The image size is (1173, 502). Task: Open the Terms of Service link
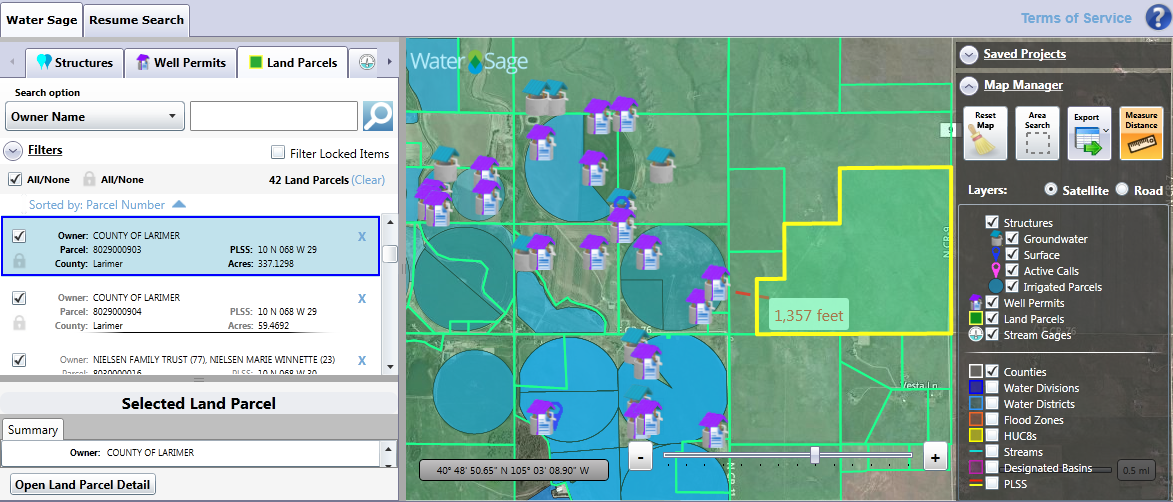coord(1076,18)
